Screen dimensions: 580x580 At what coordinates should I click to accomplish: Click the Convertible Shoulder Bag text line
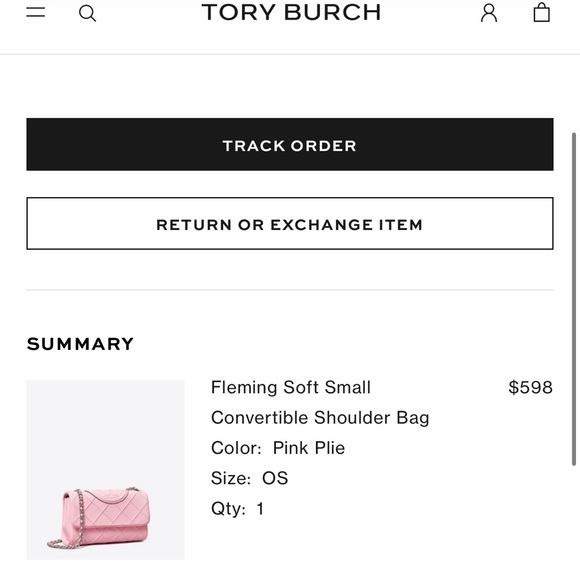click(320, 418)
